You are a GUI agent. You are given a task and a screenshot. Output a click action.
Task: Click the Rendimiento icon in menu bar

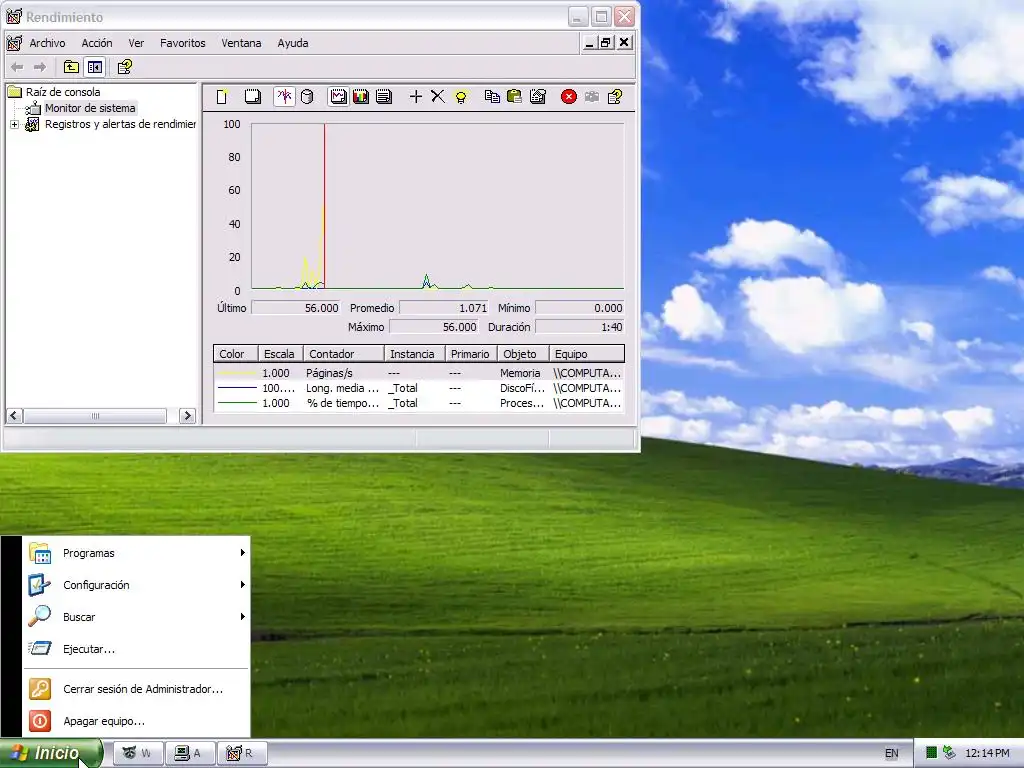[x=14, y=43]
